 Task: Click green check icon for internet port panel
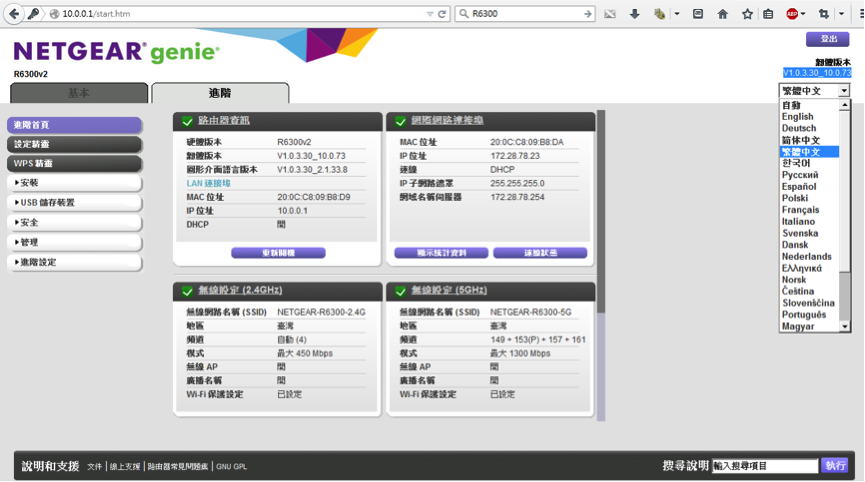point(401,121)
